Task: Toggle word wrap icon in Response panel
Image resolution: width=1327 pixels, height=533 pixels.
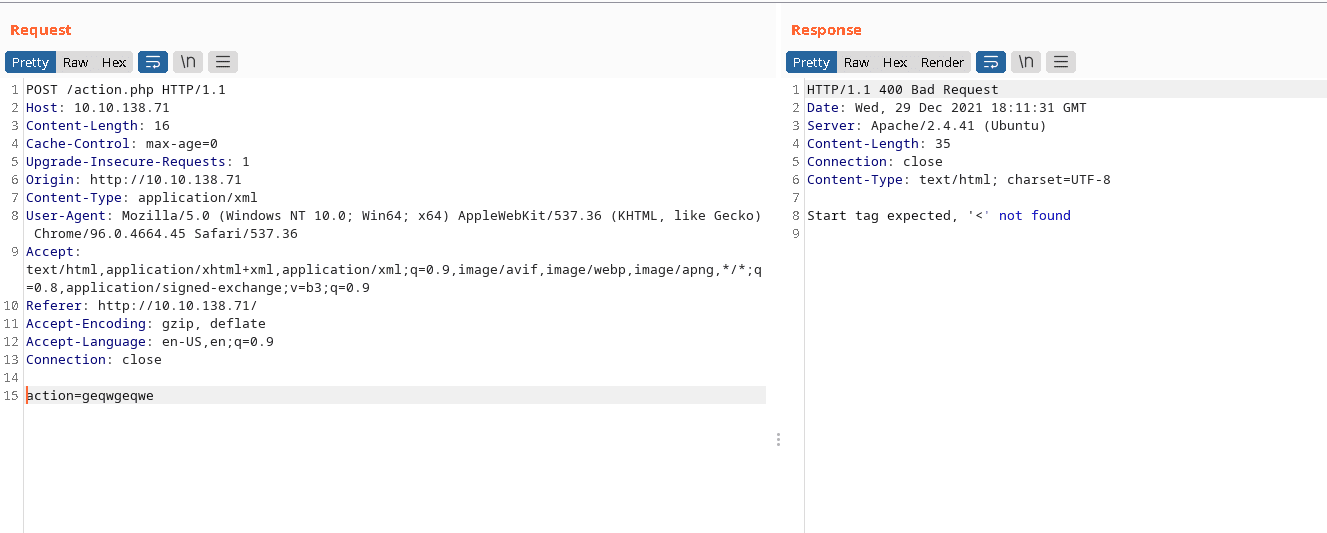Action: (991, 62)
